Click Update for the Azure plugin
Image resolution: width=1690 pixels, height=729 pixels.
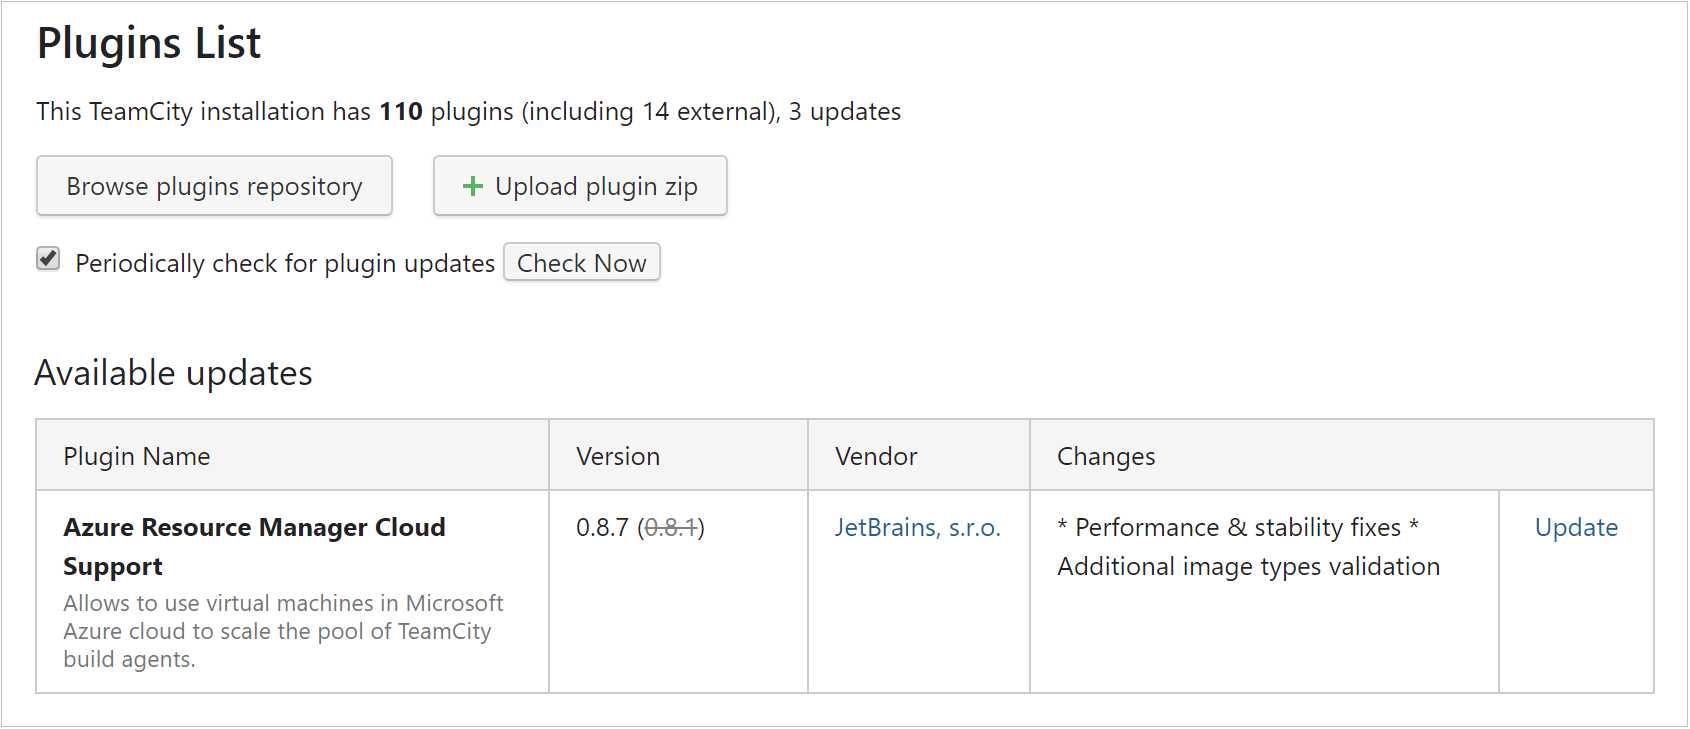pyautogui.click(x=1576, y=527)
